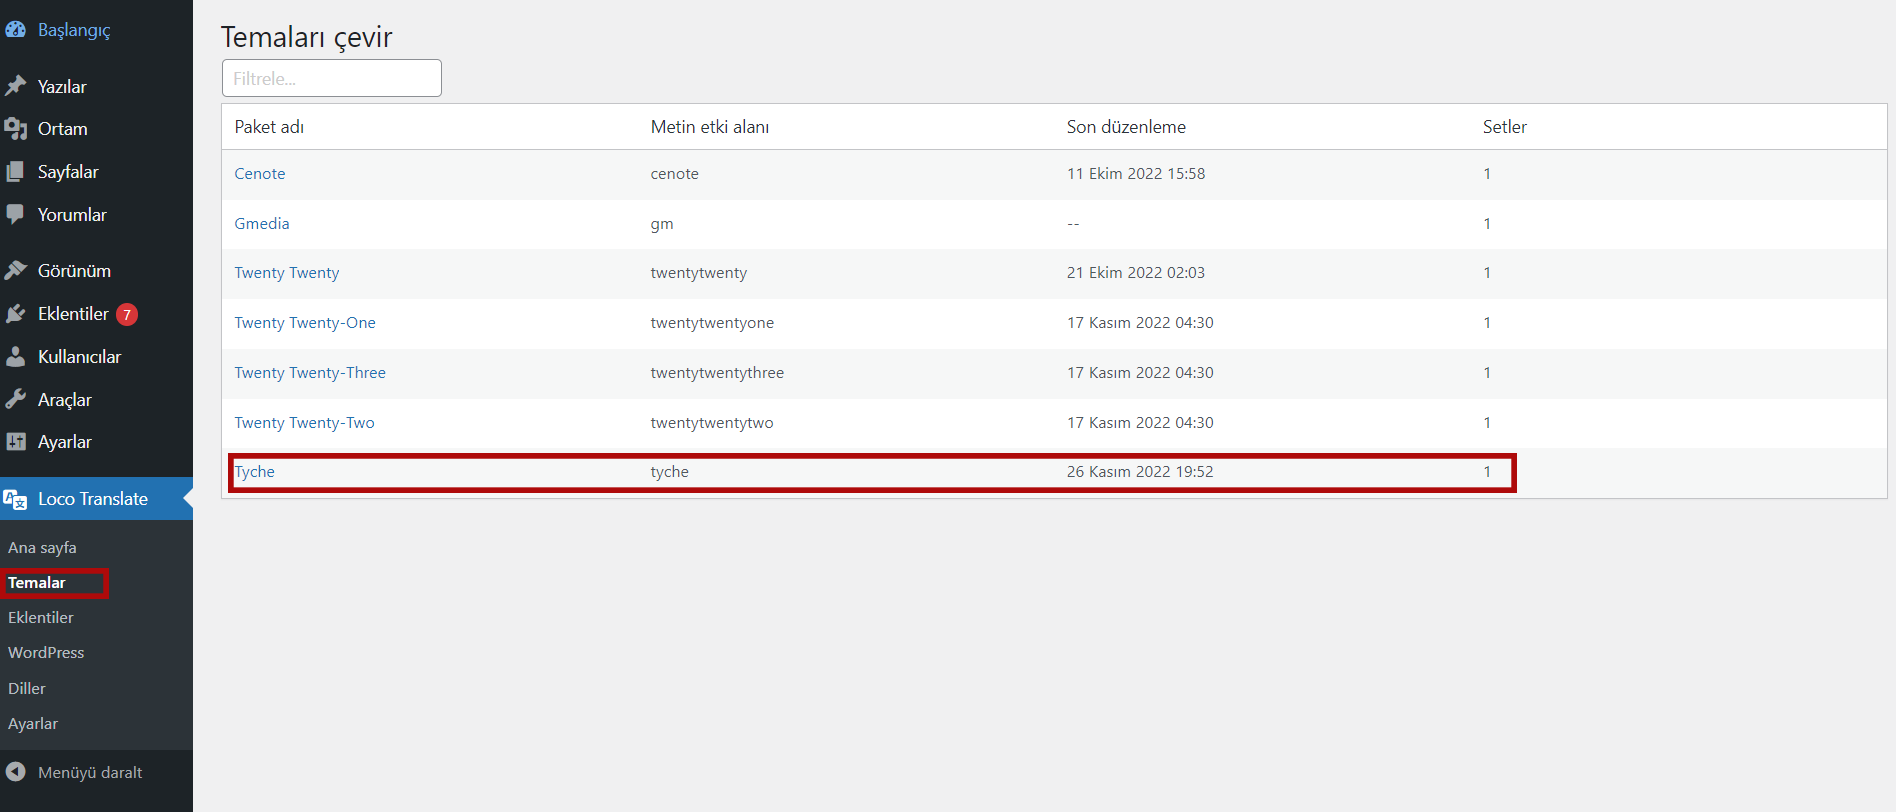Open the Twenty Twenty-One theme link
The height and width of the screenshot is (812, 1896).
(305, 323)
